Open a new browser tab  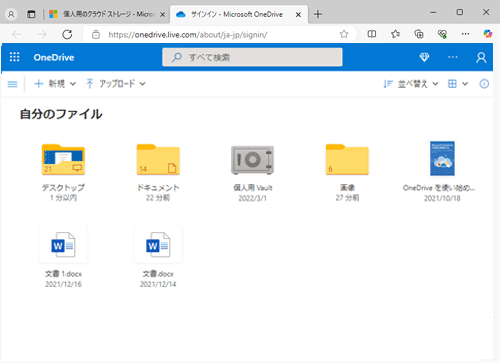[x=318, y=14]
